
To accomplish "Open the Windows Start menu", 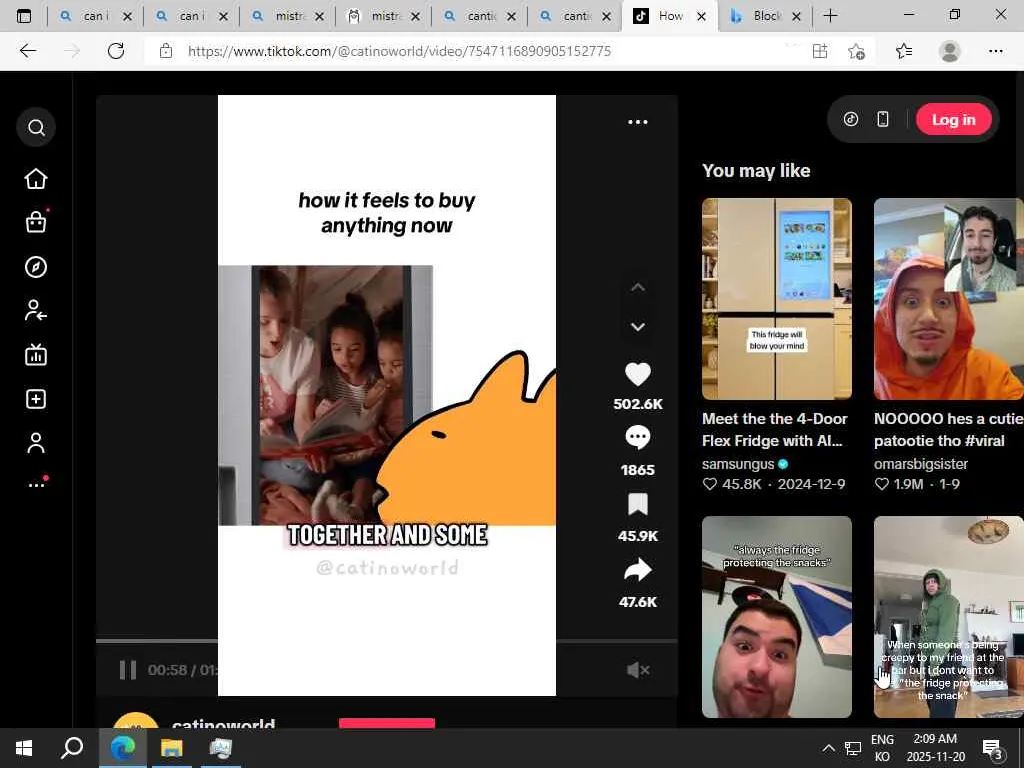I will pyautogui.click(x=24, y=748).
